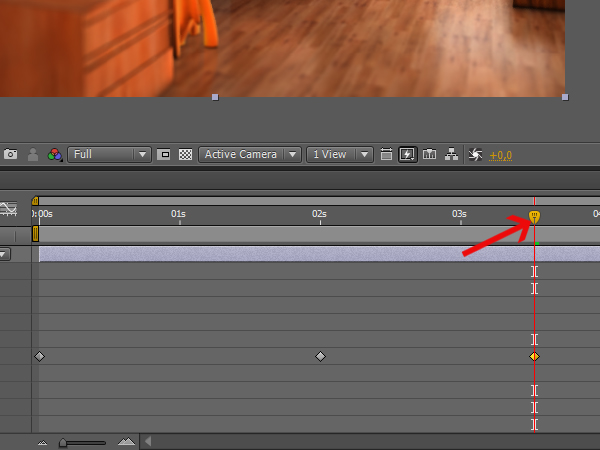The image size is (600, 450).
Task: Toggle the Region of Interest button
Action: pos(164,155)
